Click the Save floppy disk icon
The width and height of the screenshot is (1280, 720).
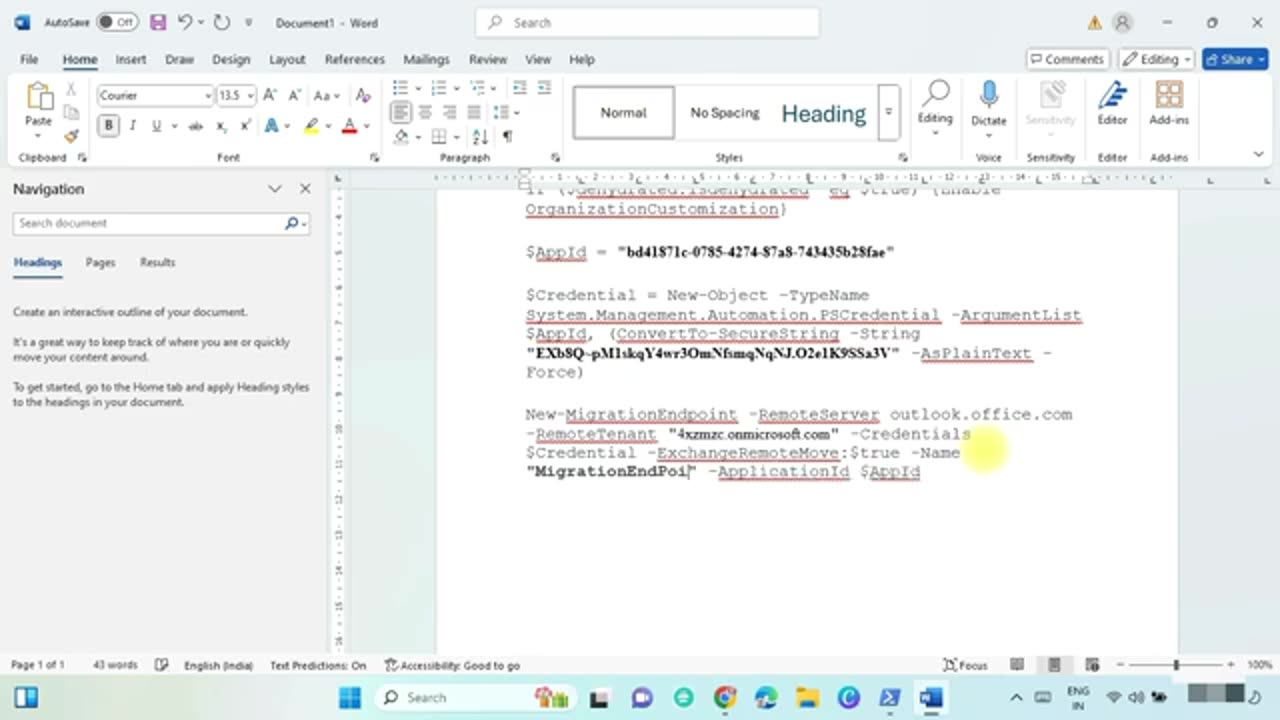click(158, 22)
